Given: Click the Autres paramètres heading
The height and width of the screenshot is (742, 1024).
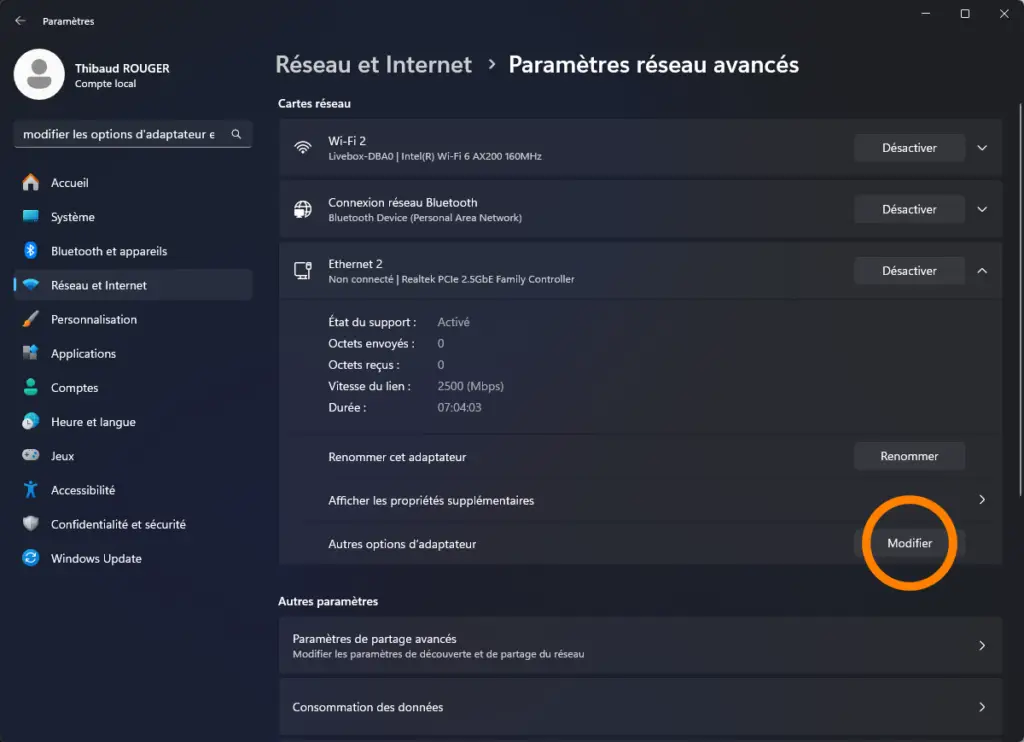Looking at the screenshot, I should pyautogui.click(x=328, y=601).
